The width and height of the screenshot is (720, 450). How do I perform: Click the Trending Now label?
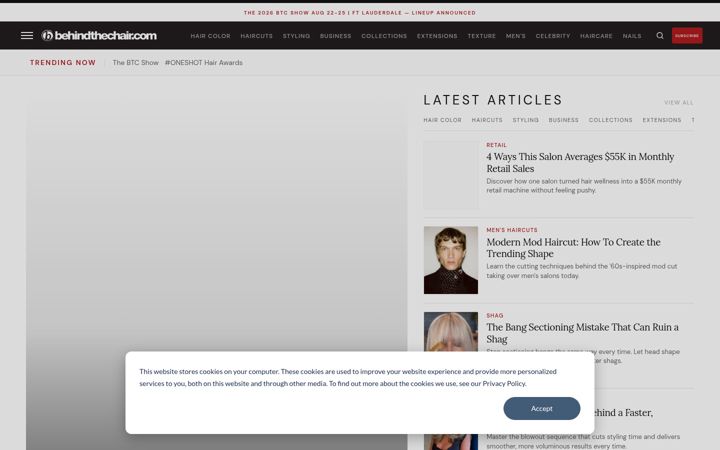(63, 62)
